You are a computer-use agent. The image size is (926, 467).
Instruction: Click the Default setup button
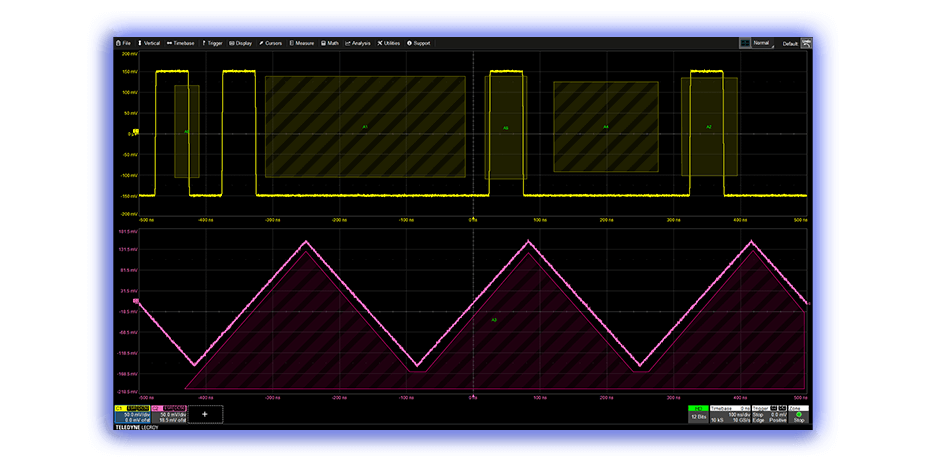click(x=790, y=44)
